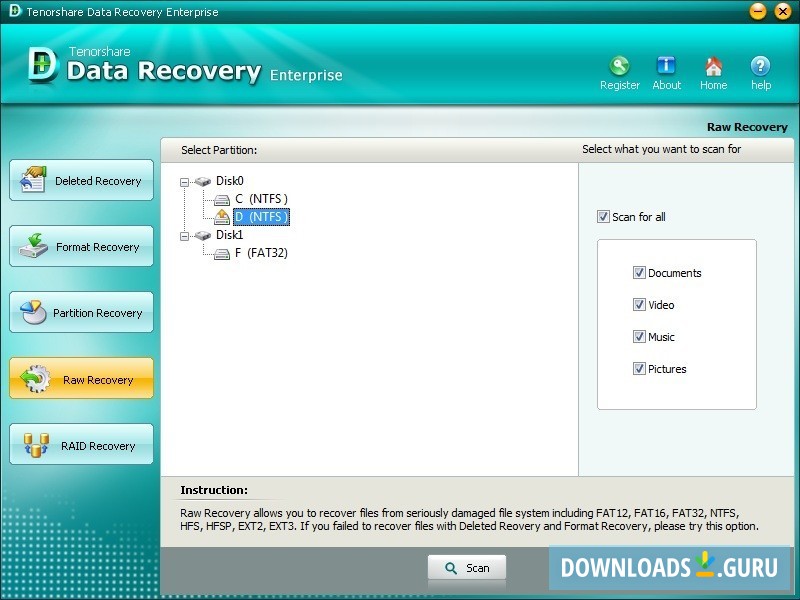Select the Disk1 label in tree

pos(230,235)
